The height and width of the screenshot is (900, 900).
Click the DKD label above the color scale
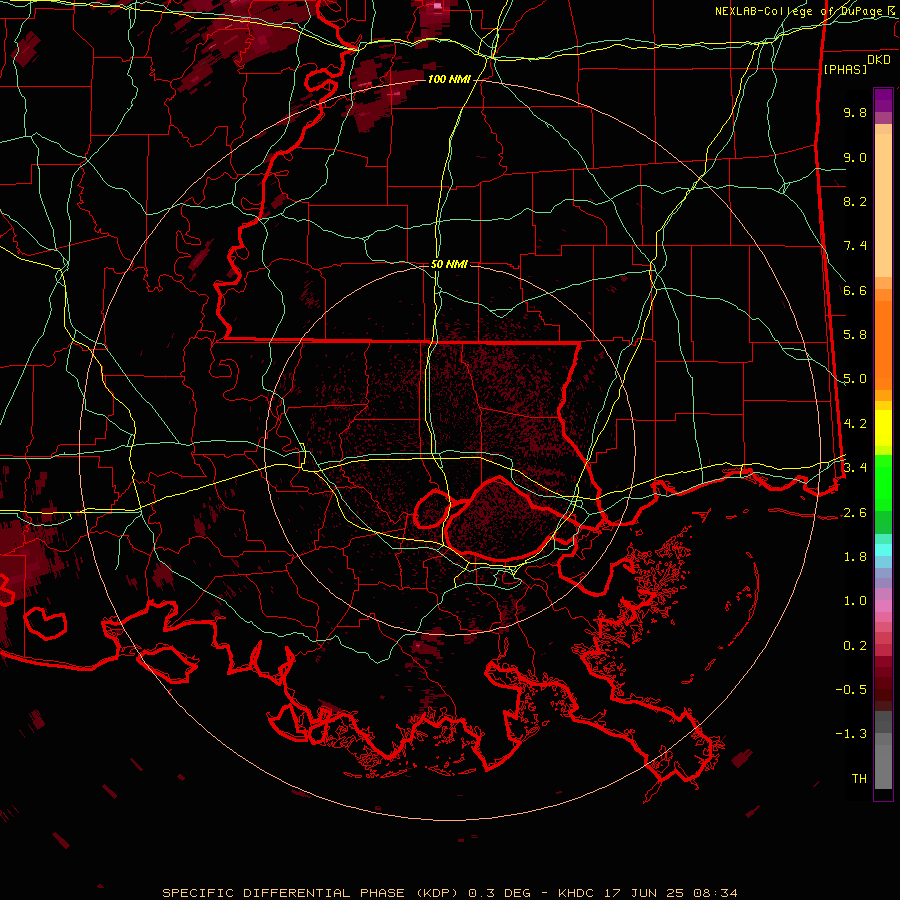879,60
